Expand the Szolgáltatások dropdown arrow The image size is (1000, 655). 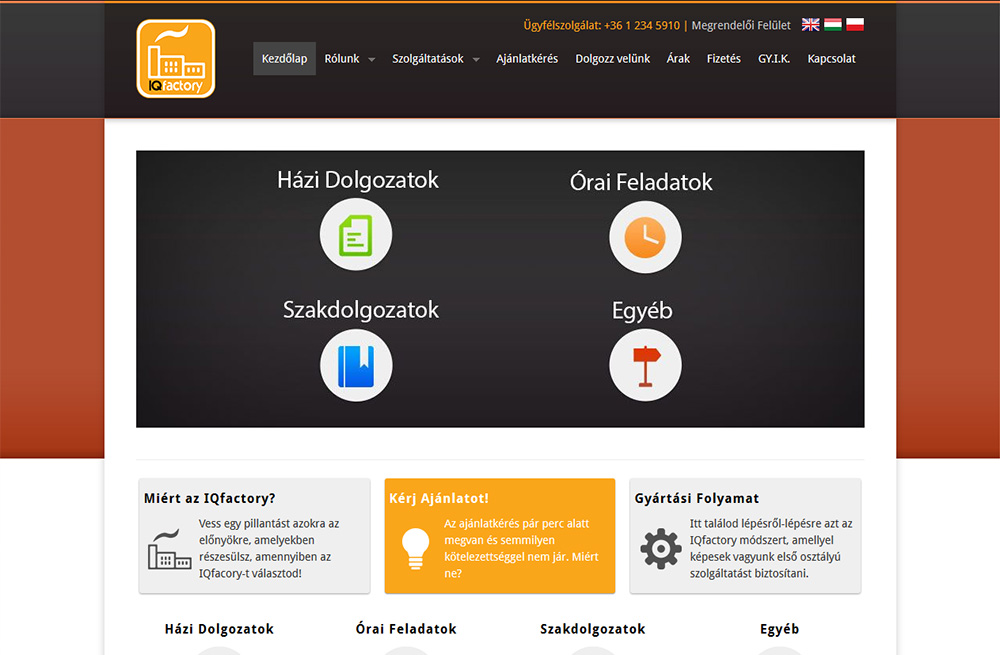pos(476,59)
